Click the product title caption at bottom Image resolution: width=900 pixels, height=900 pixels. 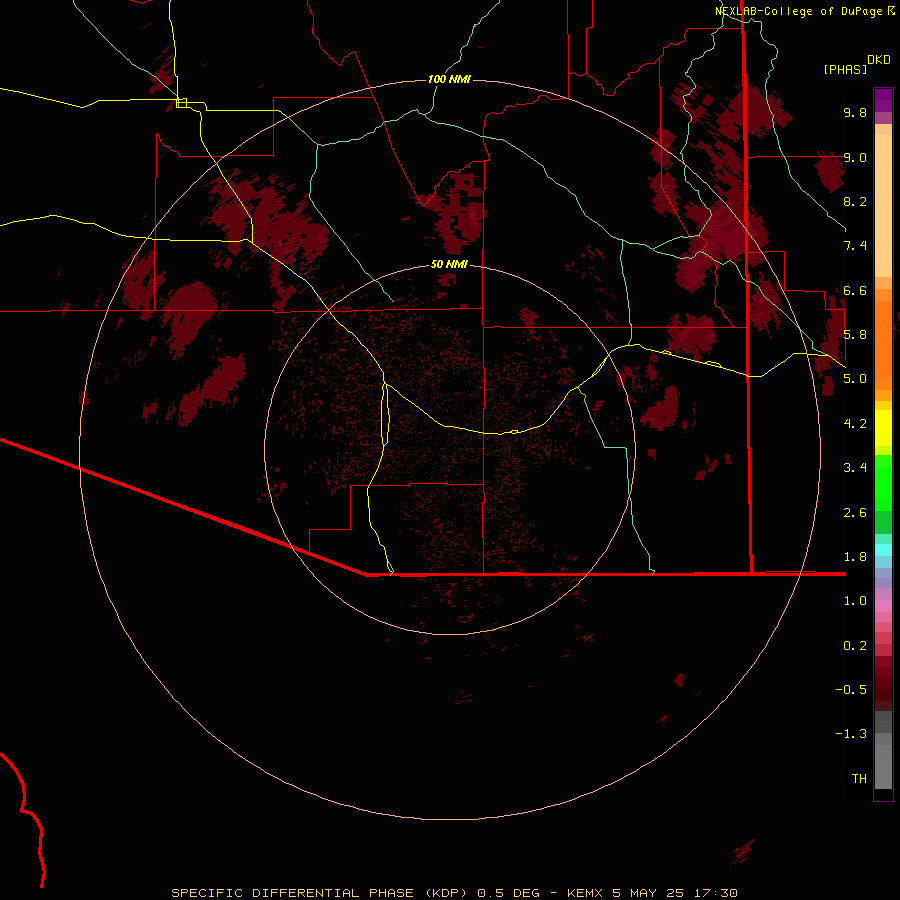455,893
